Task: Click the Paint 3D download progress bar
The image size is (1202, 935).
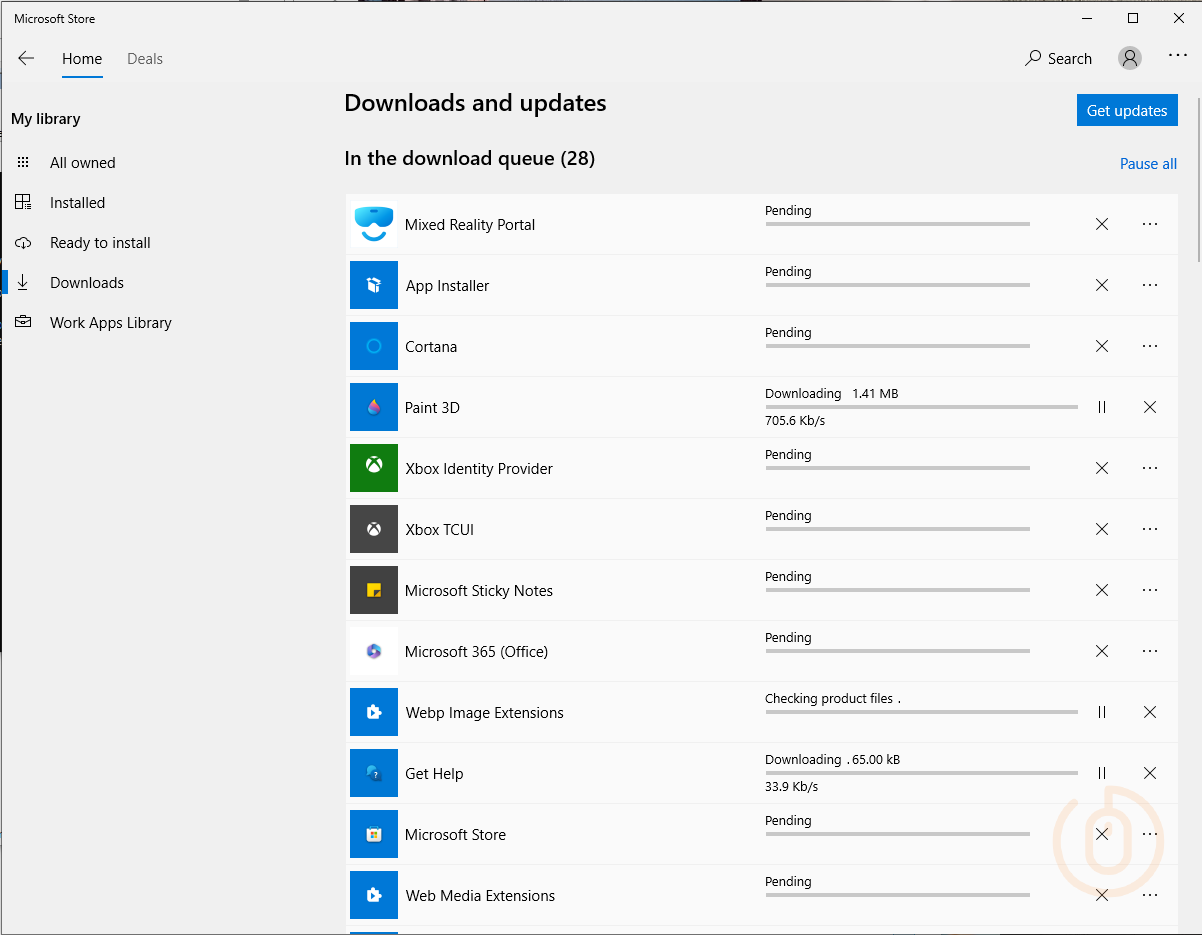Action: tap(921, 407)
